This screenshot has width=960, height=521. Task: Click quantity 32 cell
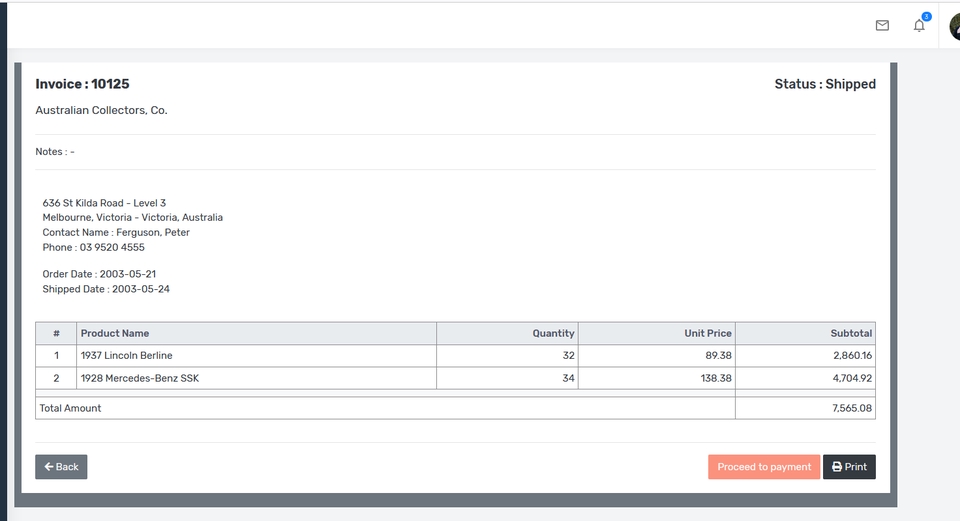click(508, 356)
